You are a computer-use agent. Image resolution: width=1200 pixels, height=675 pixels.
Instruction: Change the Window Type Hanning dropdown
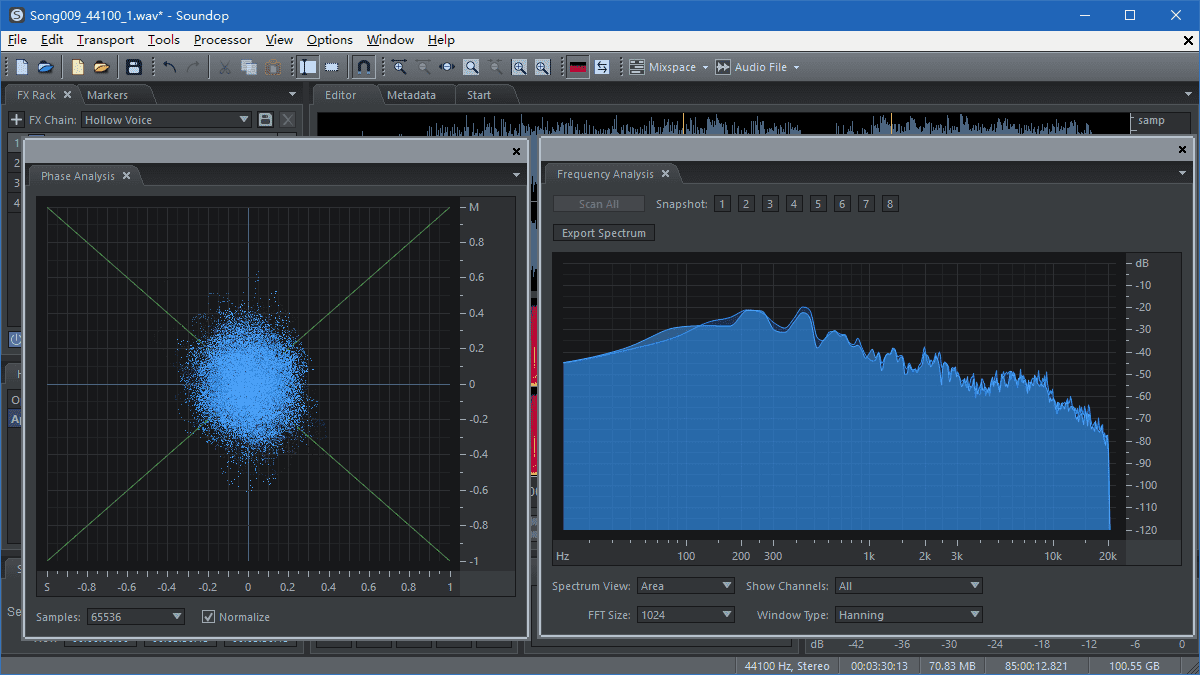(906, 614)
